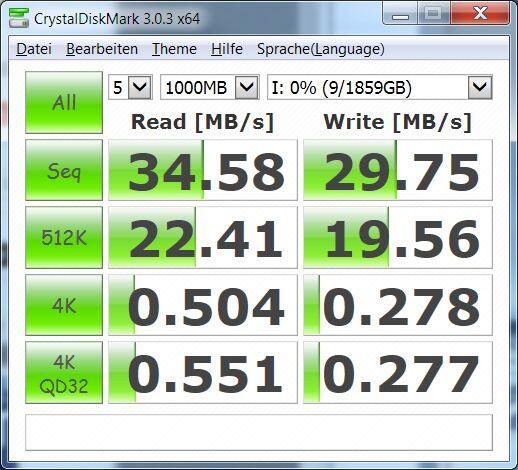The width and height of the screenshot is (518, 470).
Task: Run the 4K QD32 test
Action: (x=64, y=373)
